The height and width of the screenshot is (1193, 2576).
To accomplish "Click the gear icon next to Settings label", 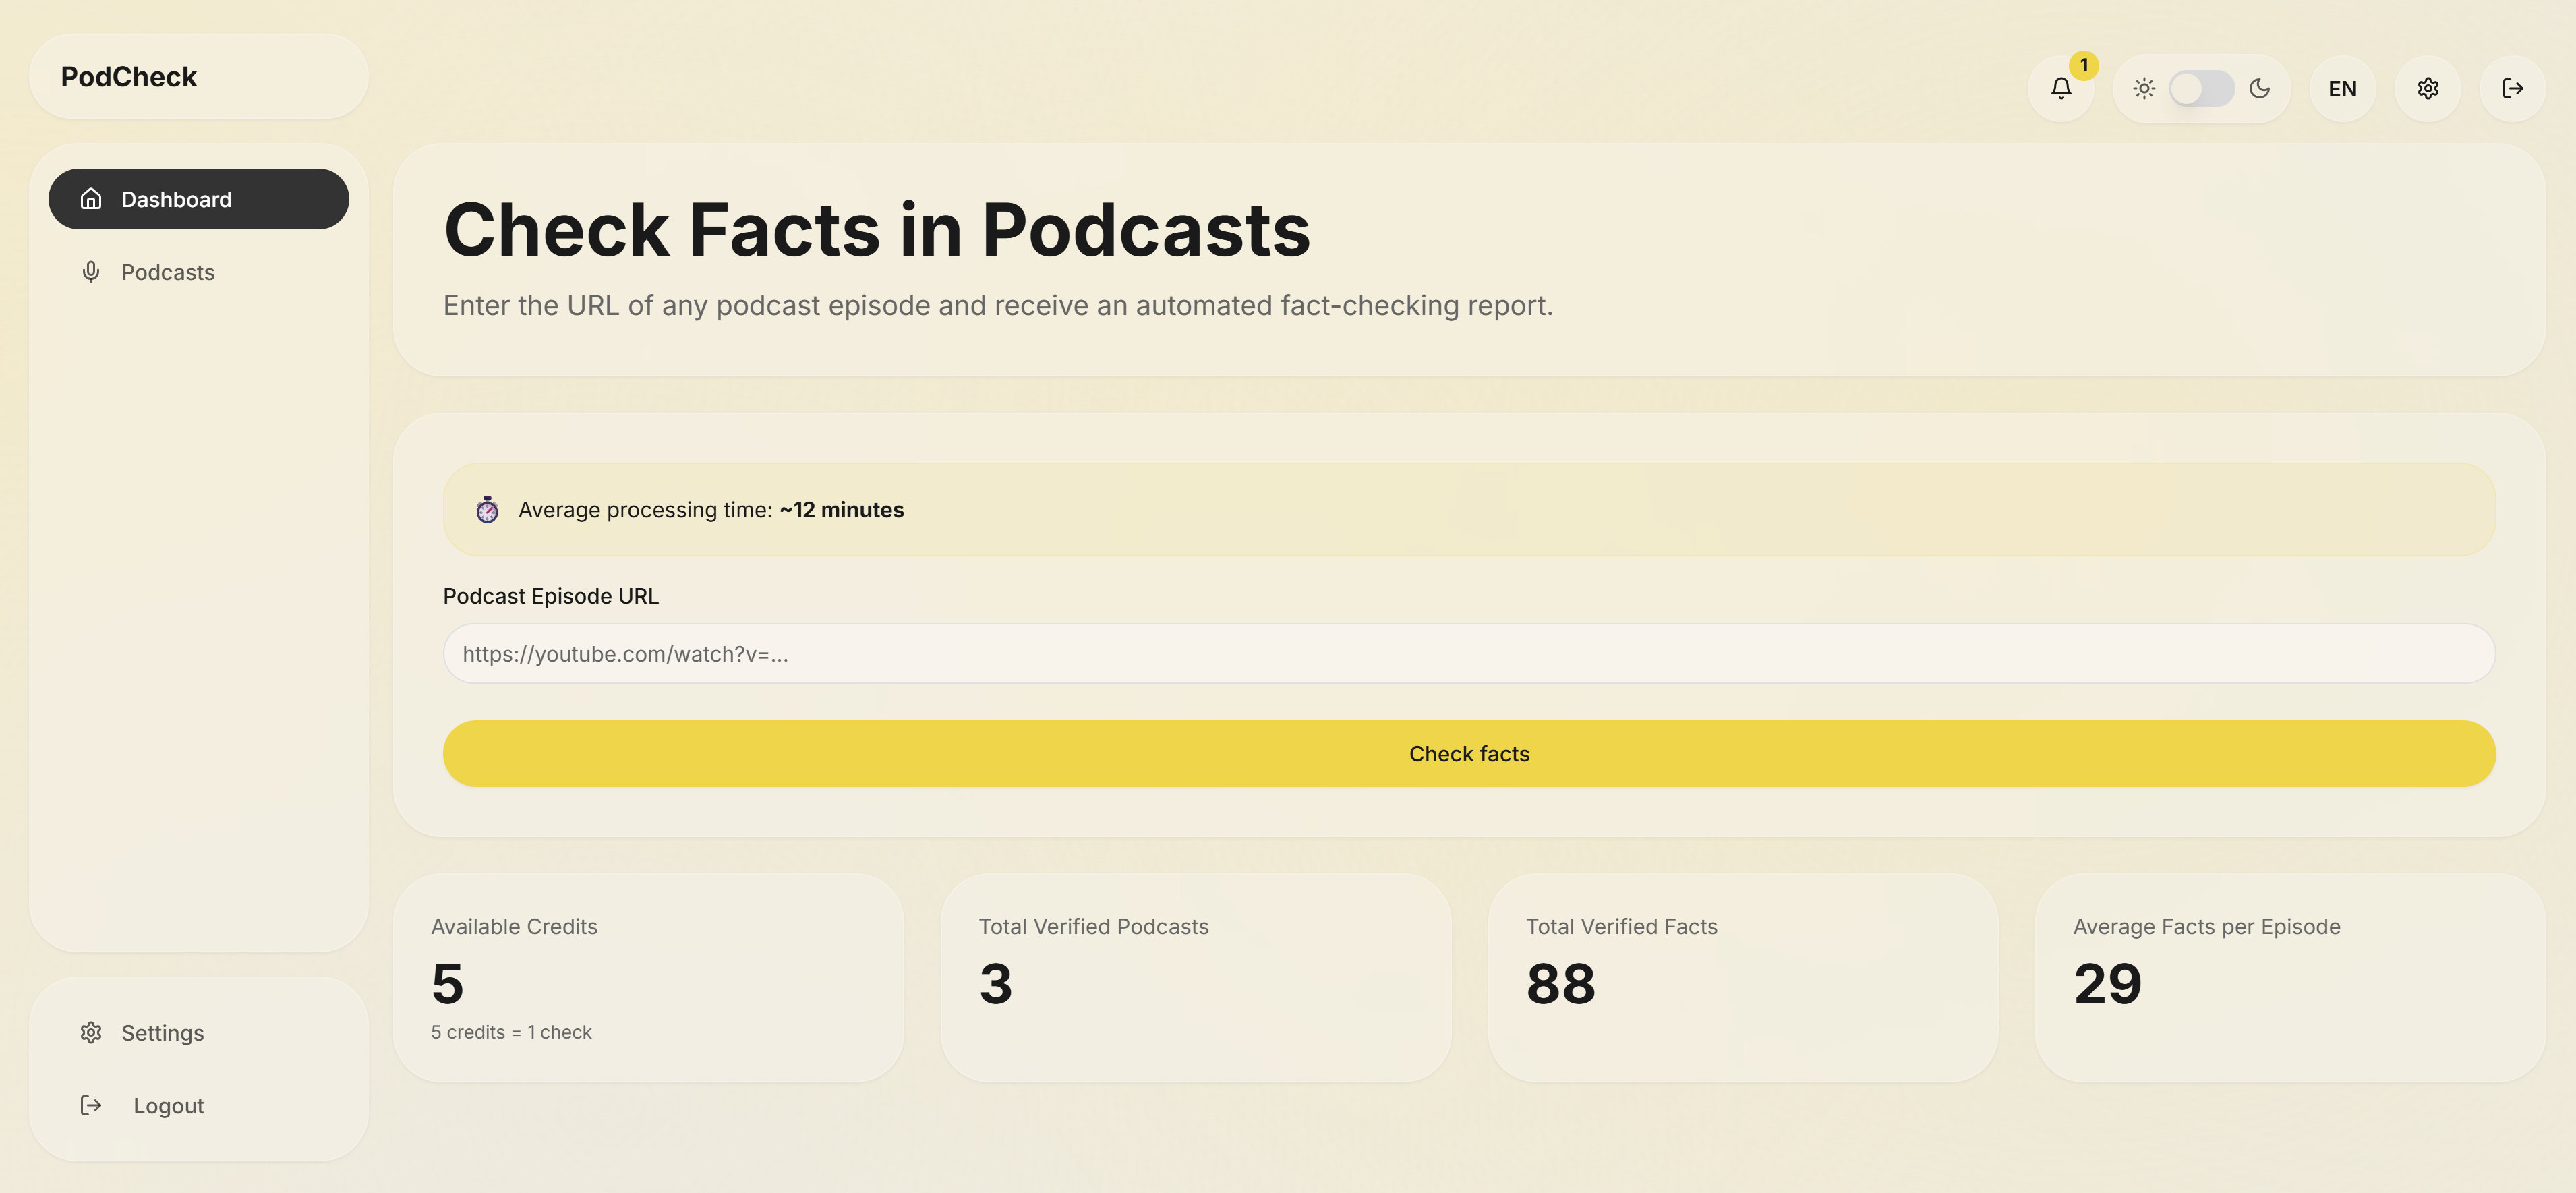I will coord(91,1033).
